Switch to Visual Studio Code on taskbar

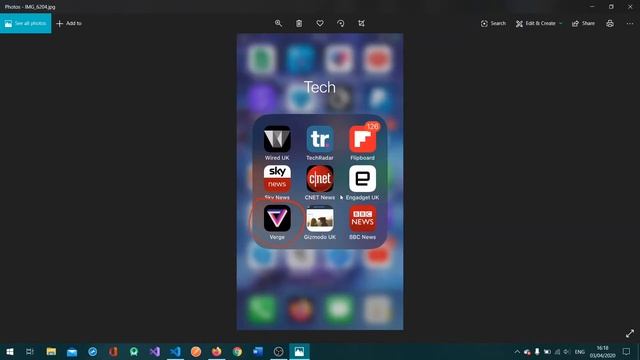(176, 351)
